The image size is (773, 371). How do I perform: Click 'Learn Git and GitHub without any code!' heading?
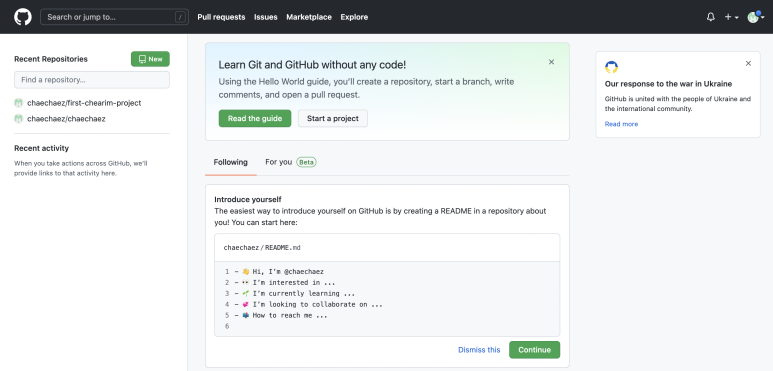click(x=313, y=65)
